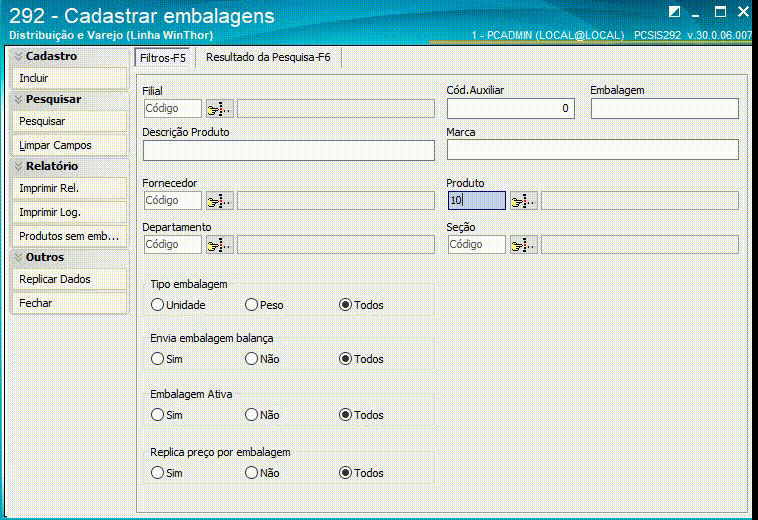Clear fields with Limpar Campos

[x=70, y=145]
